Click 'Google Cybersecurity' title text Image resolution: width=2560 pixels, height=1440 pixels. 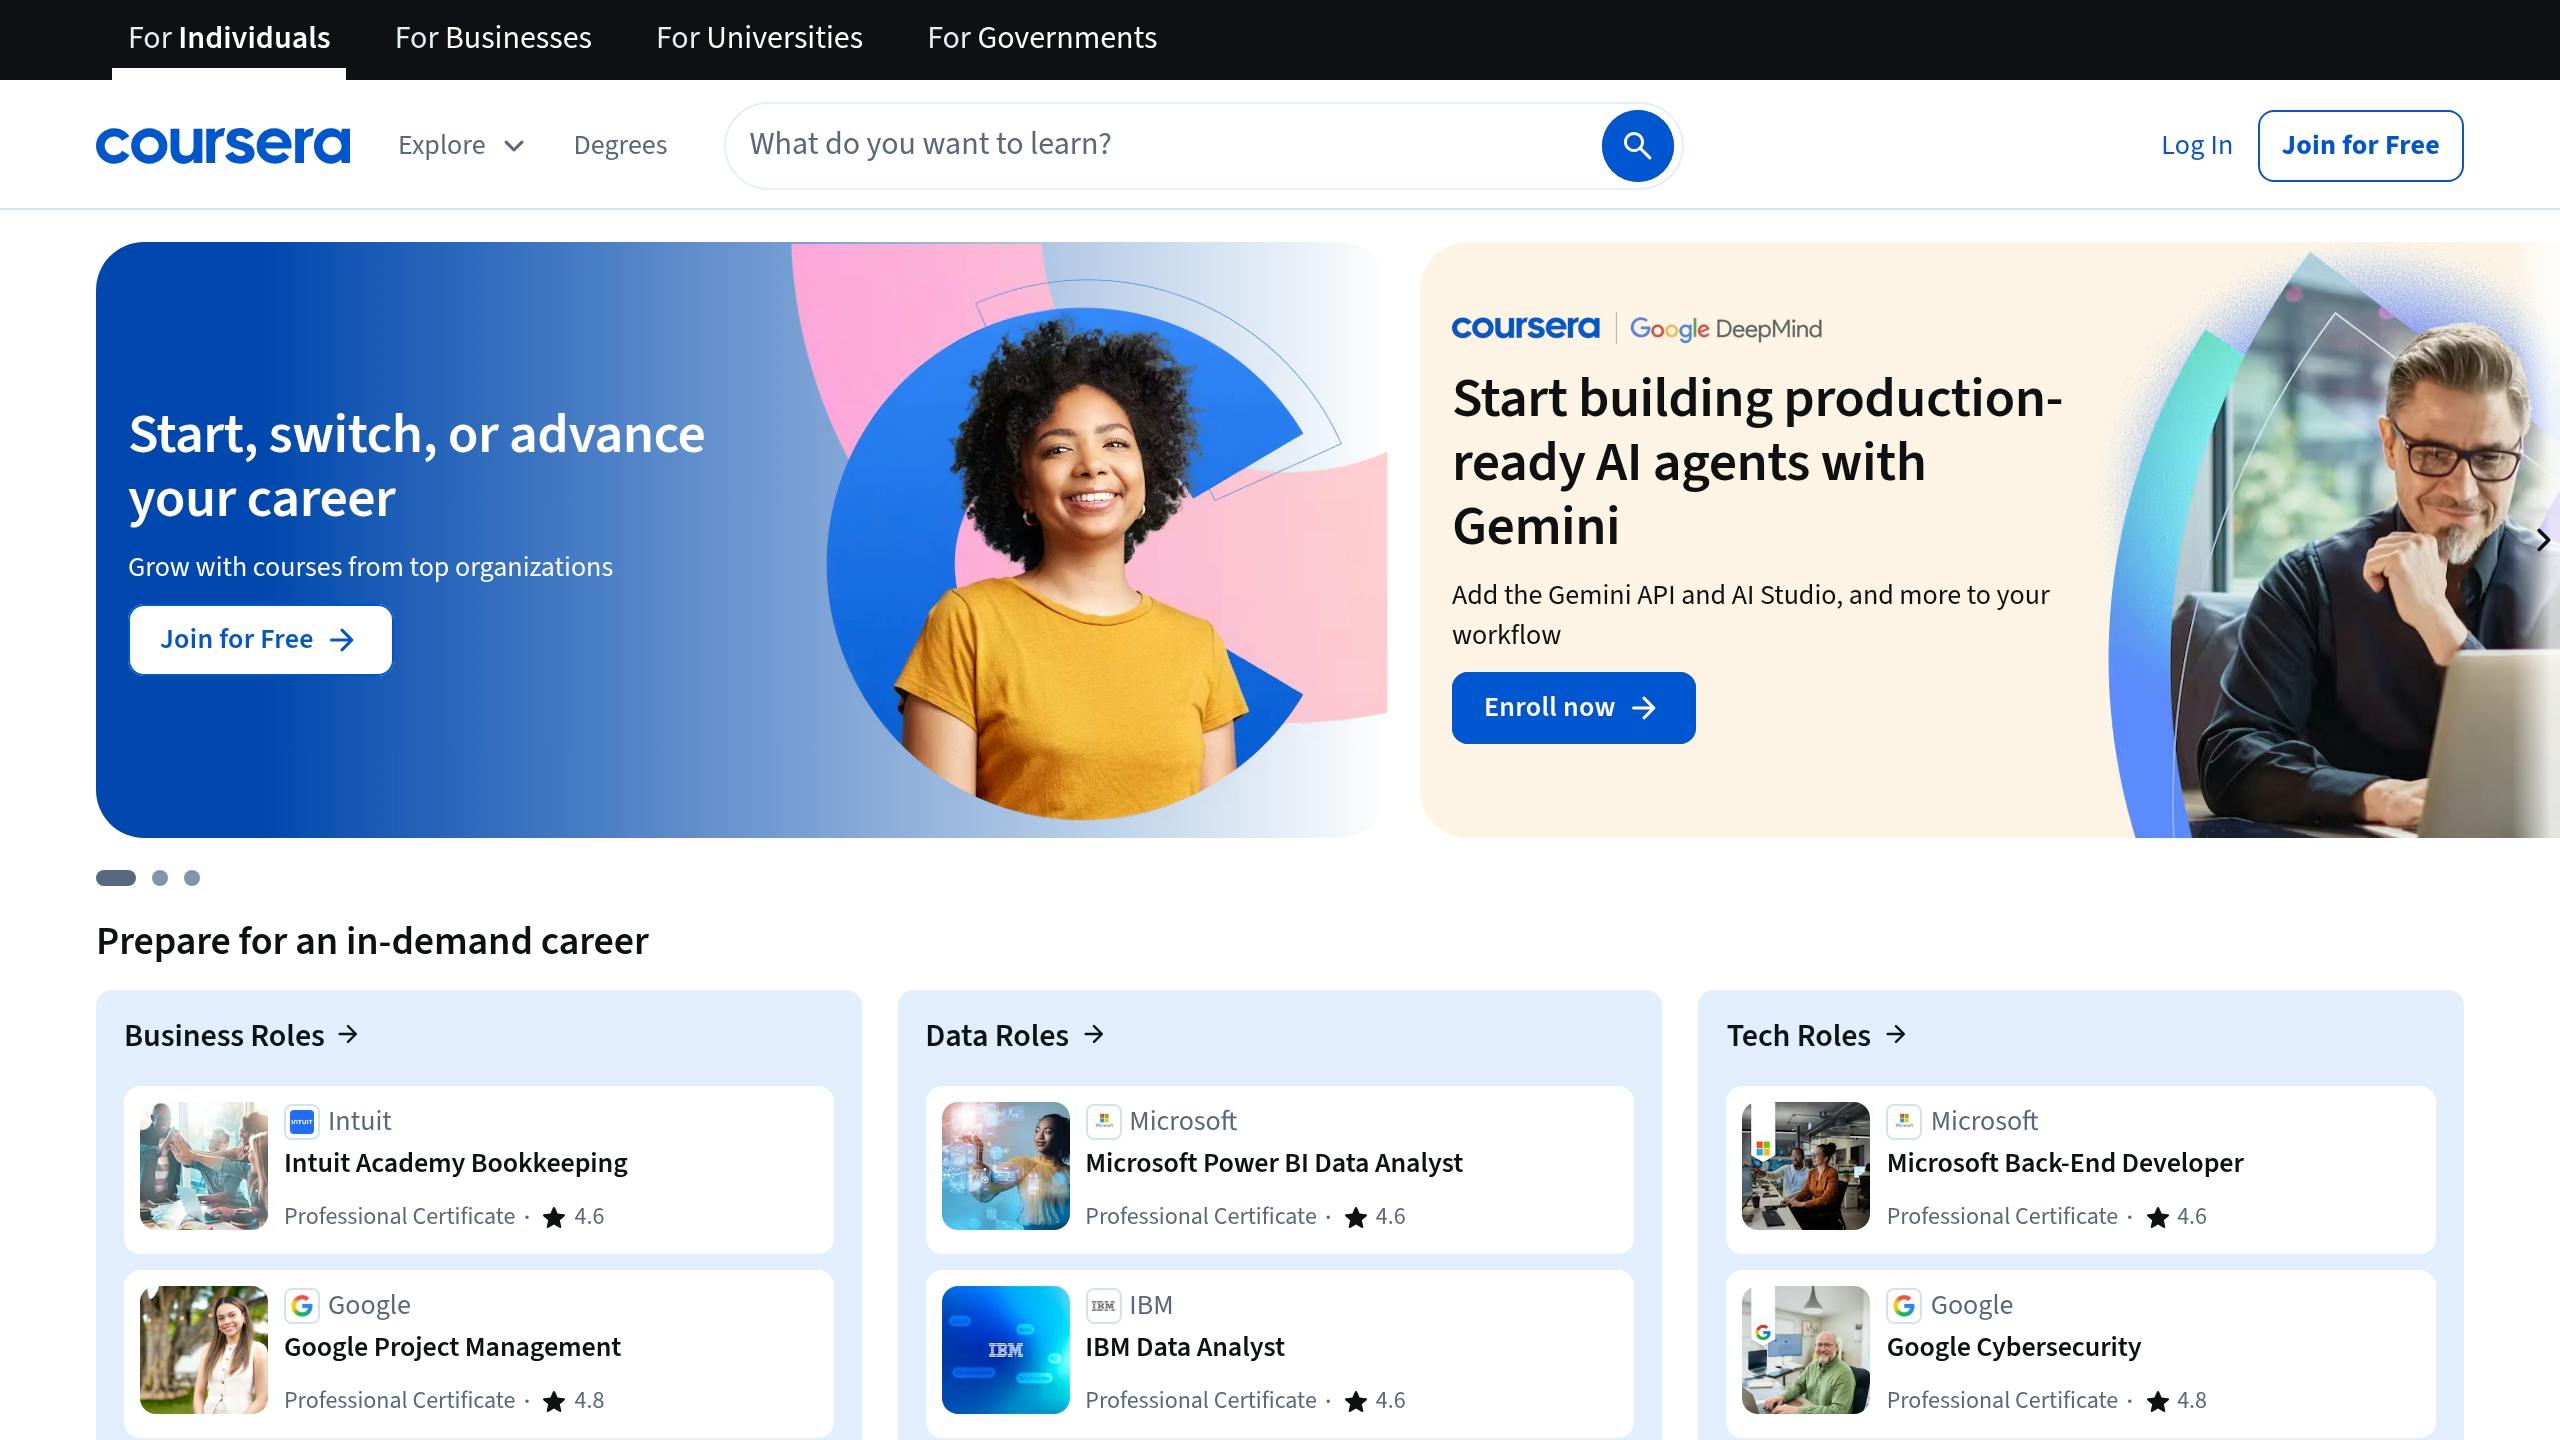coord(2014,1347)
